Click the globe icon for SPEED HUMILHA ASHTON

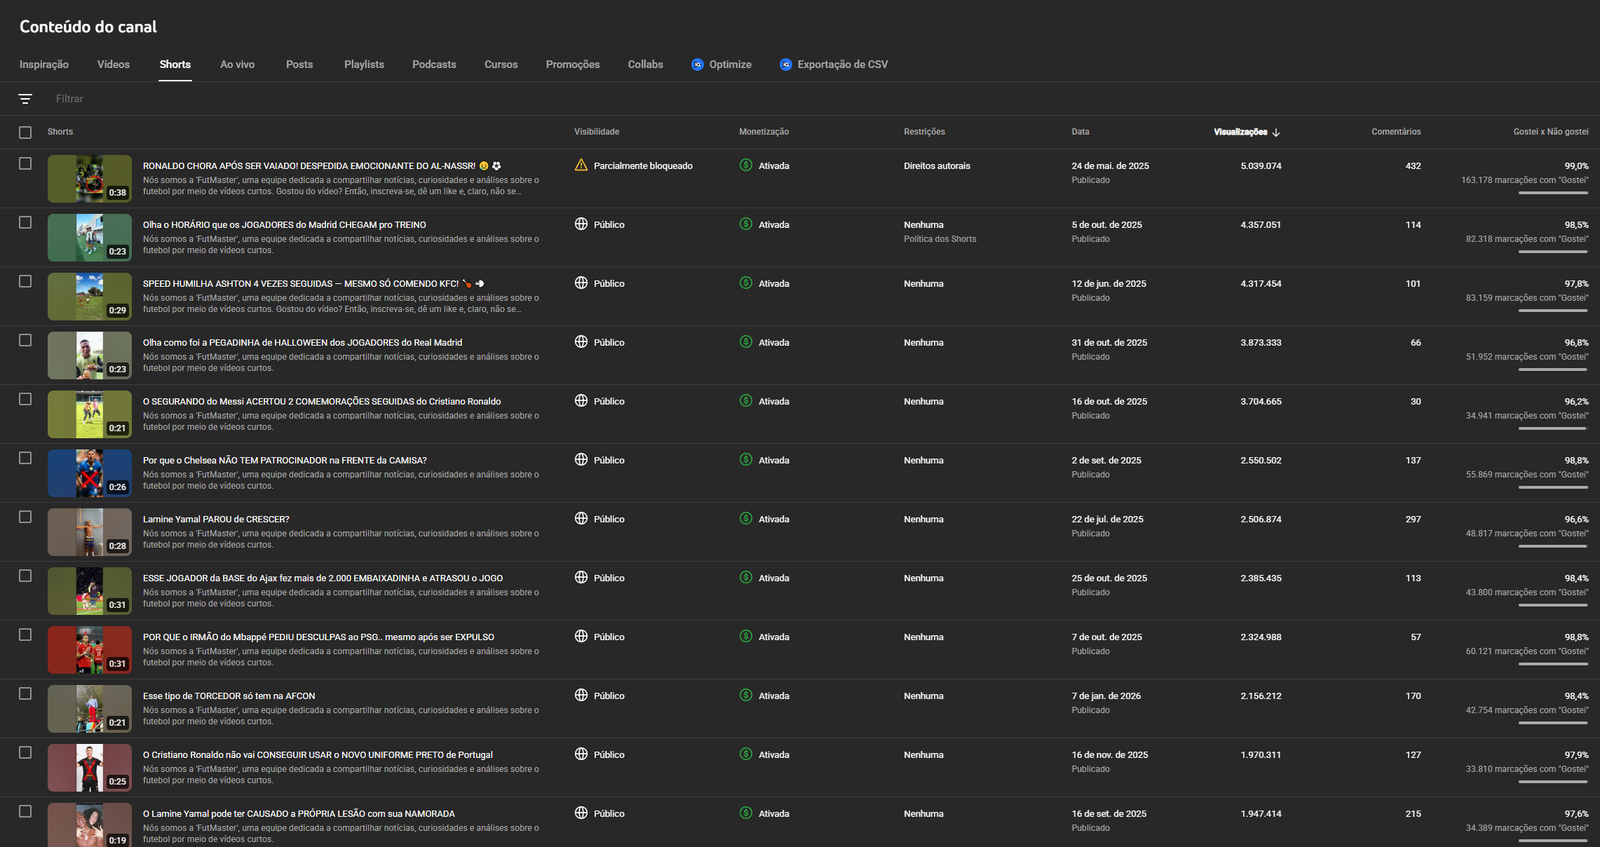581,283
